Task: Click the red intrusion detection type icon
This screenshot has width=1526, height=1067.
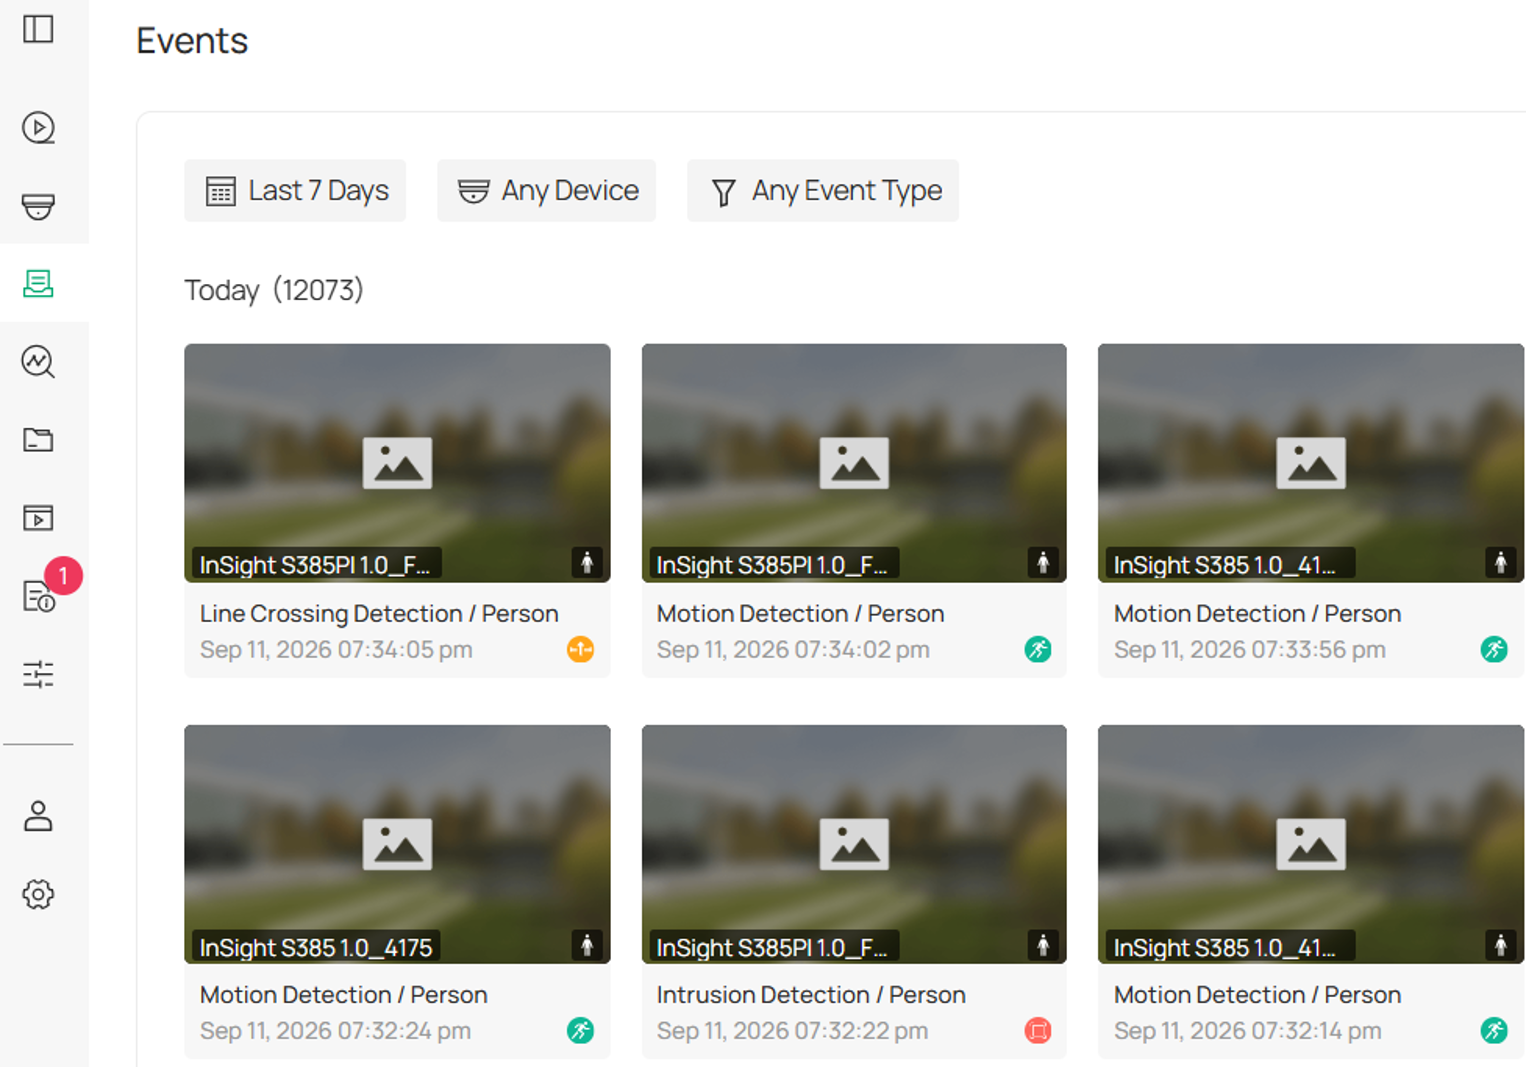Action: click(1038, 1030)
